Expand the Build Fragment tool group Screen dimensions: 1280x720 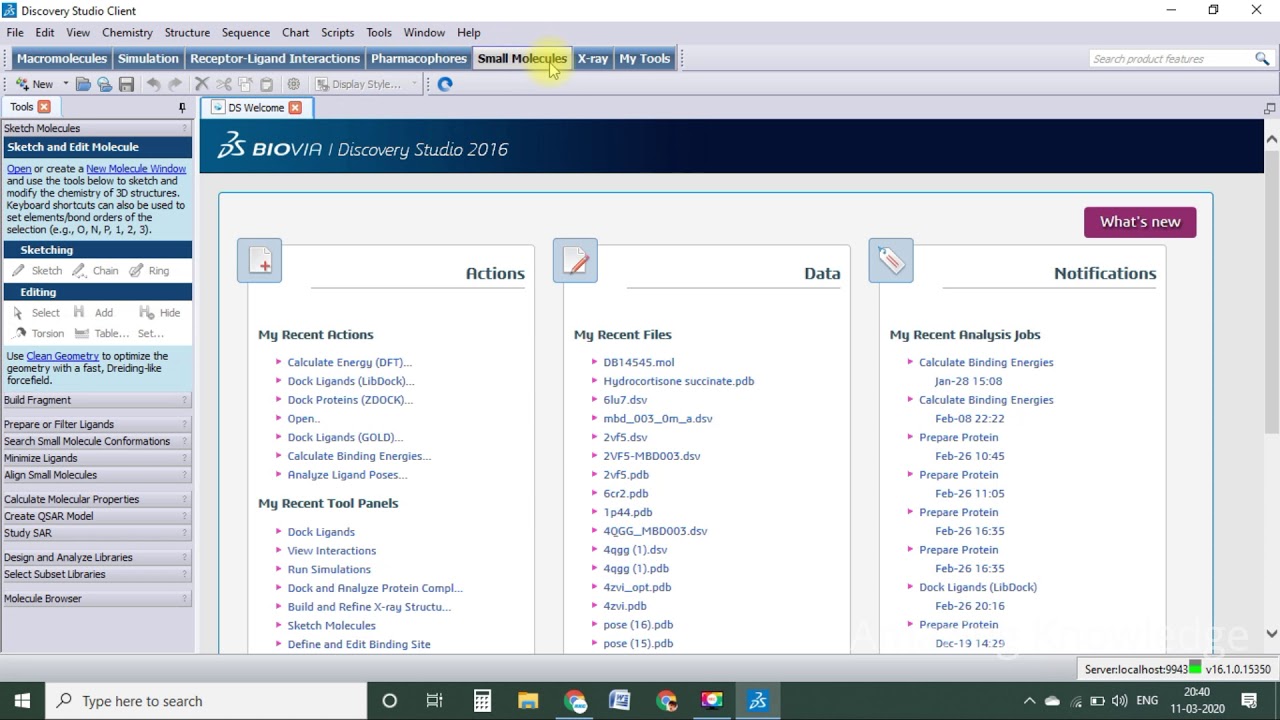point(96,400)
